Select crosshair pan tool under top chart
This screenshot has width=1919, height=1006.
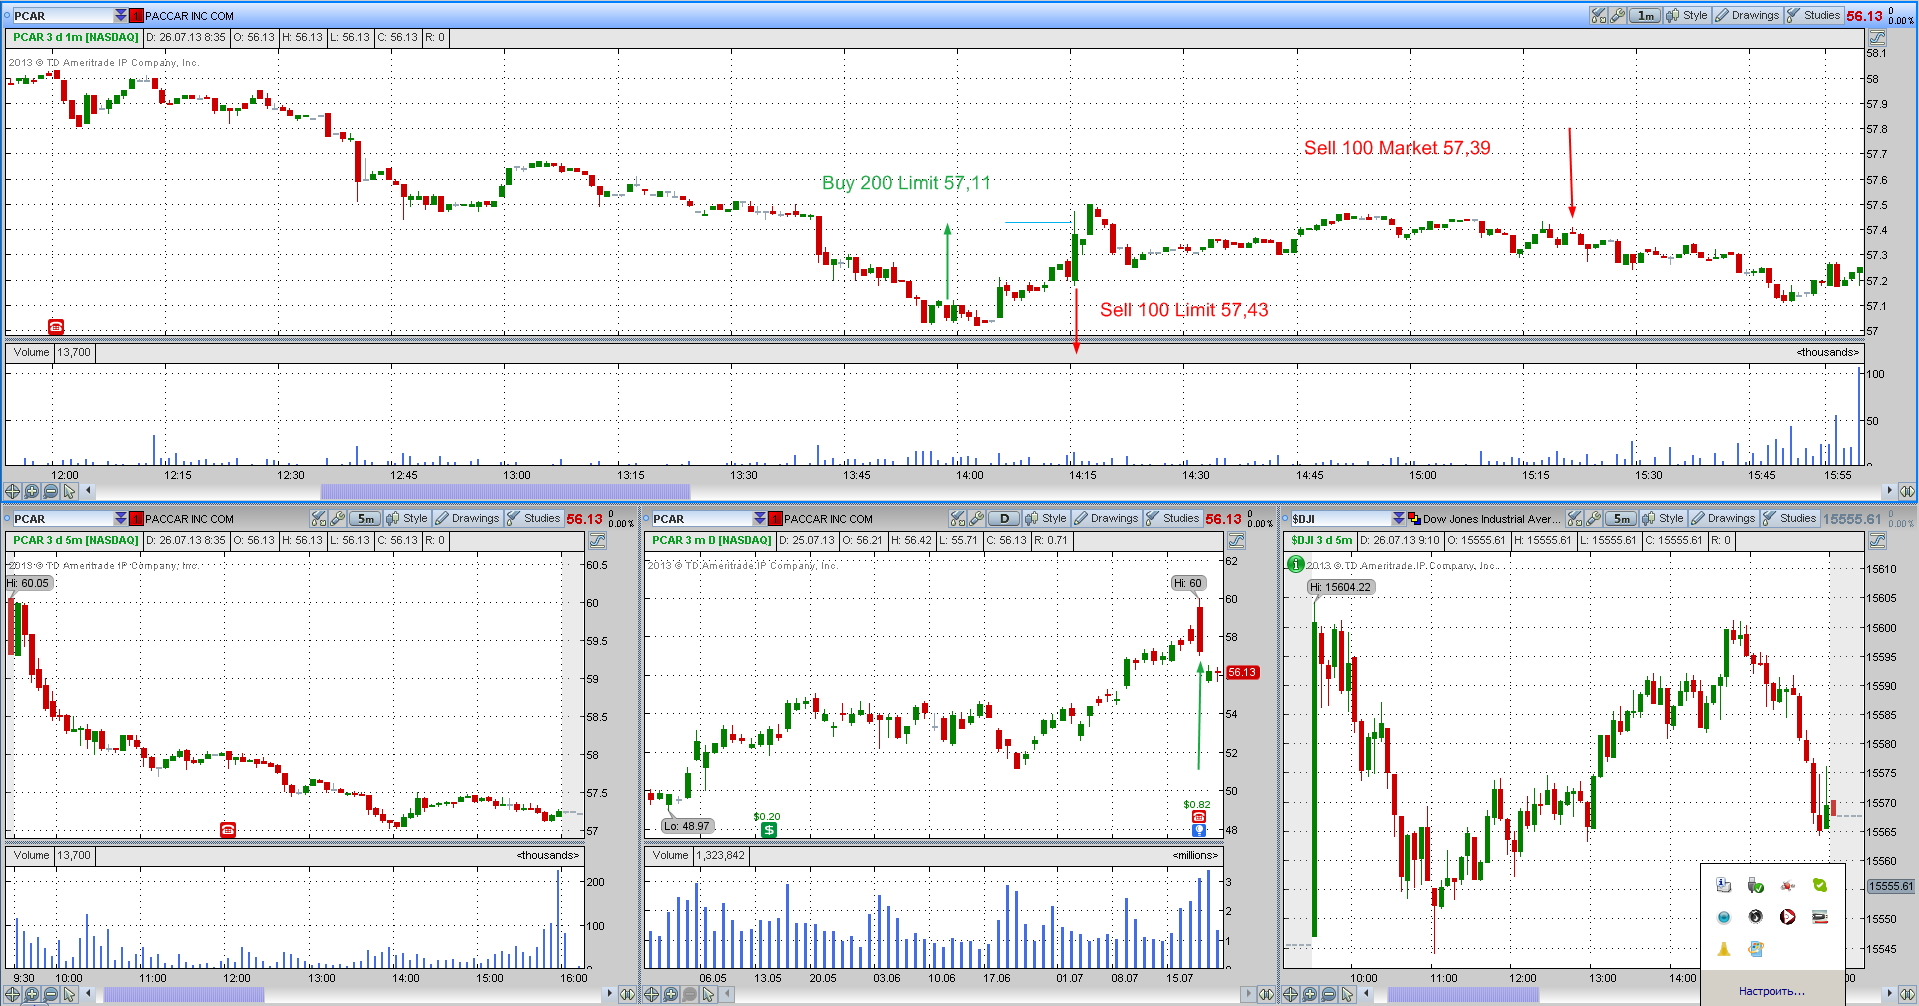(x=12, y=491)
